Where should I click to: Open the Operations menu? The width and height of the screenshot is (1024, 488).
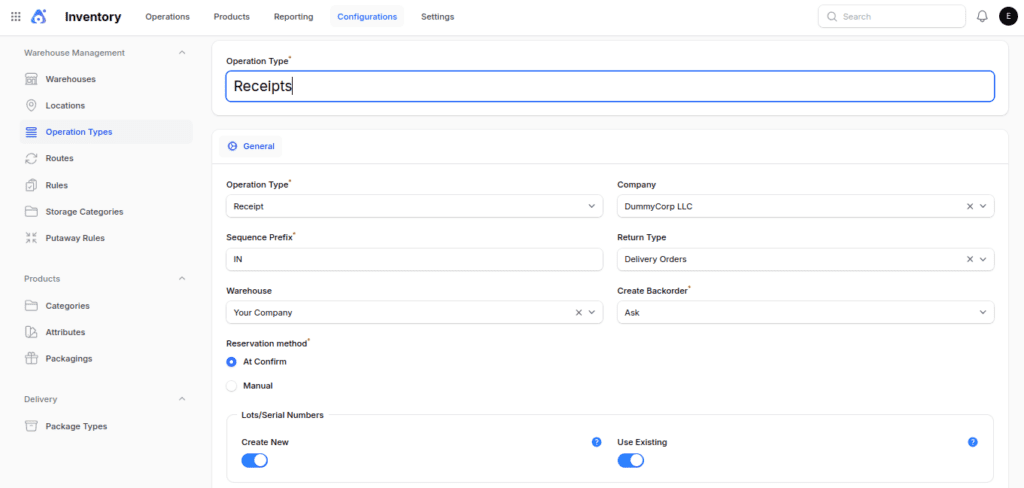(167, 16)
